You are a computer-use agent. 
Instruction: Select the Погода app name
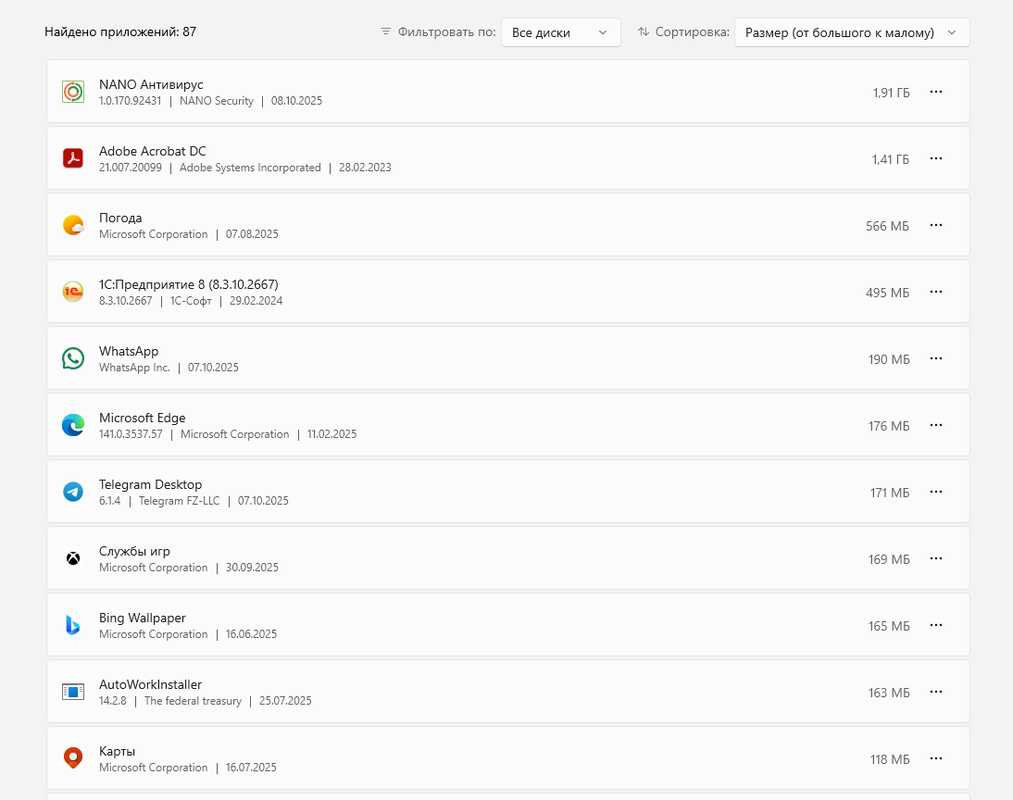tap(120, 218)
